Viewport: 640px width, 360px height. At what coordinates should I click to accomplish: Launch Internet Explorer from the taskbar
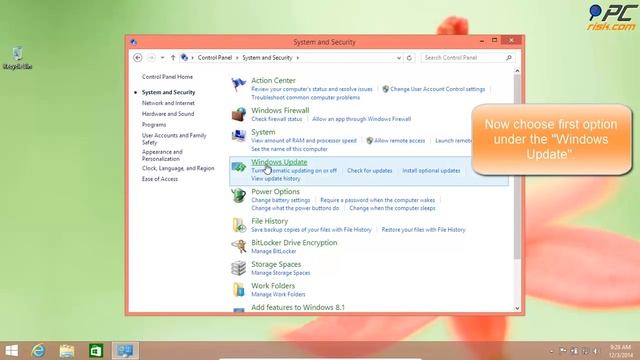(39, 351)
